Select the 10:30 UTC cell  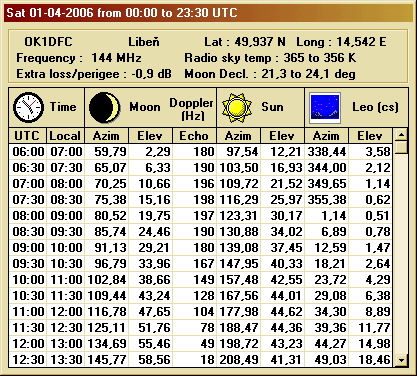coord(28,296)
